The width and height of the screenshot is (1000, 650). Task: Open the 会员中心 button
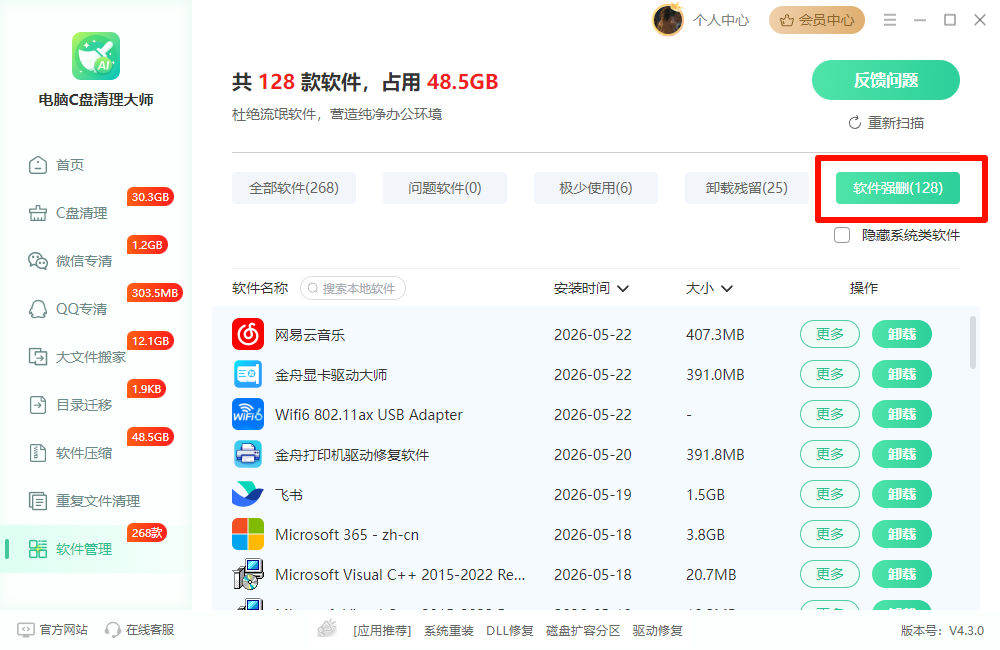816,20
